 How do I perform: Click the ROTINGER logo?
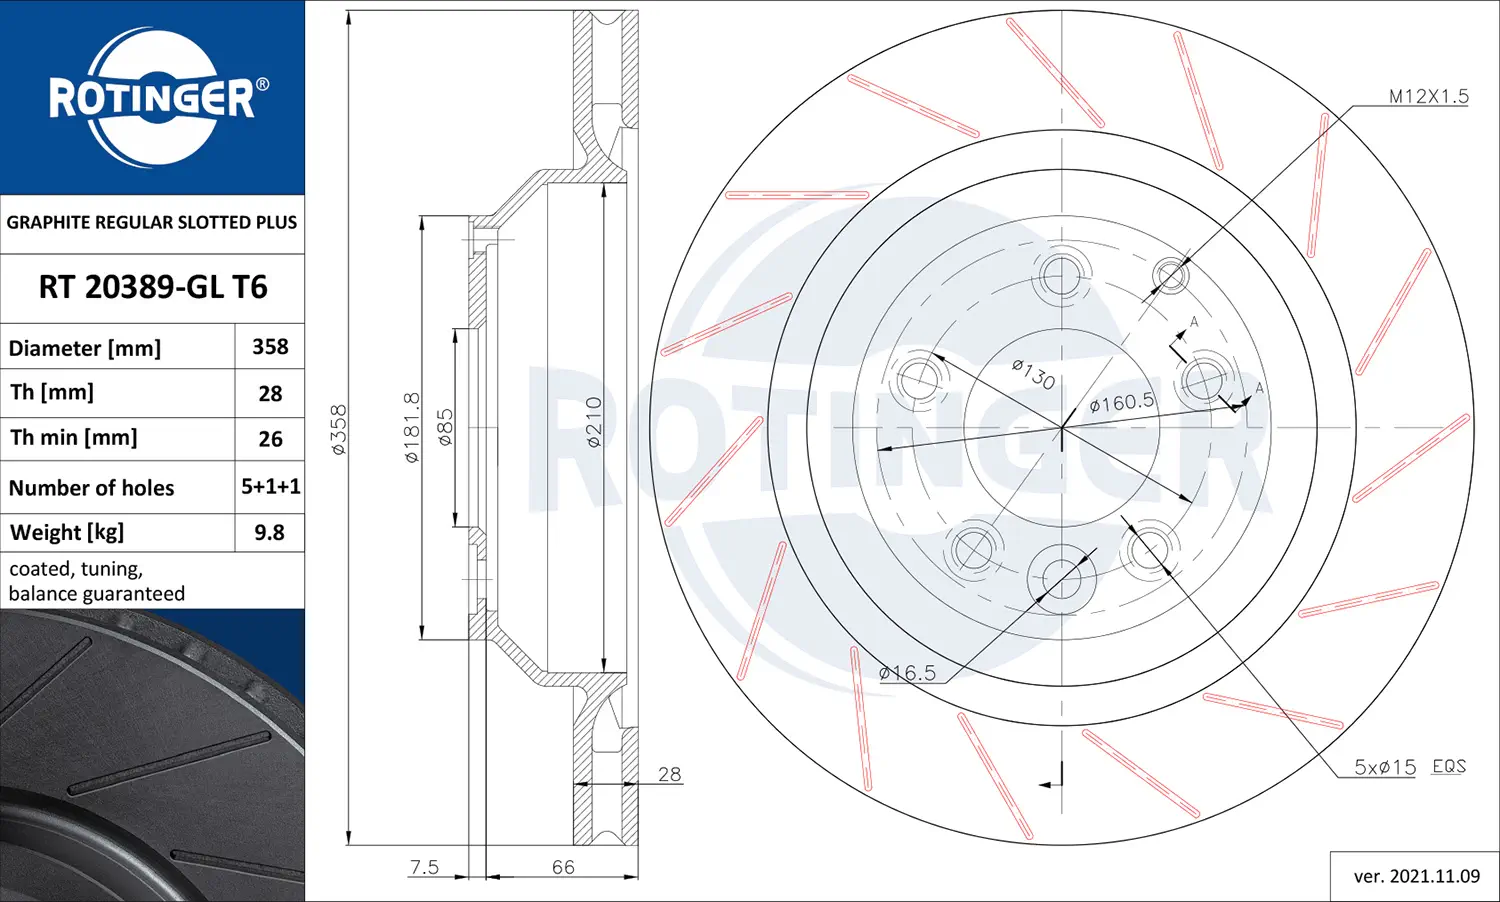[152, 97]
